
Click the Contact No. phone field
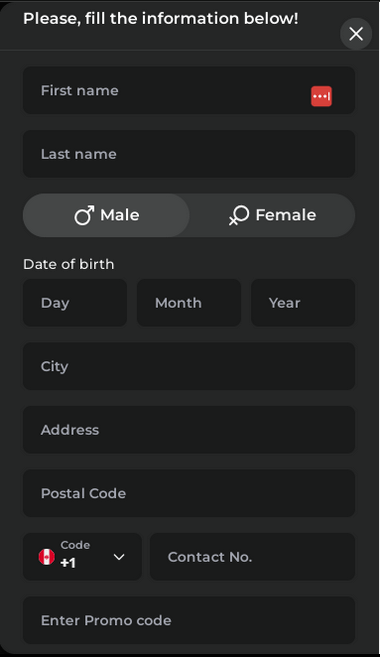click(x=253, y=557)
